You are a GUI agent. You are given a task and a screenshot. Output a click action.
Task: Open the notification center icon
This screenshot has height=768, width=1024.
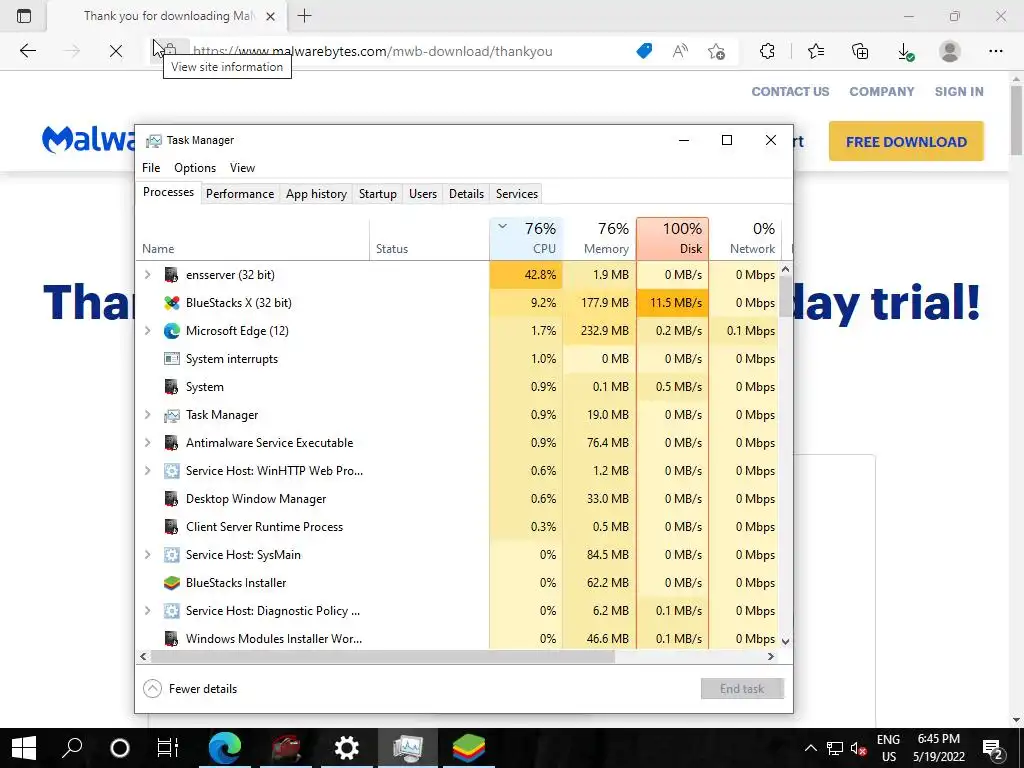pos(993,748)
